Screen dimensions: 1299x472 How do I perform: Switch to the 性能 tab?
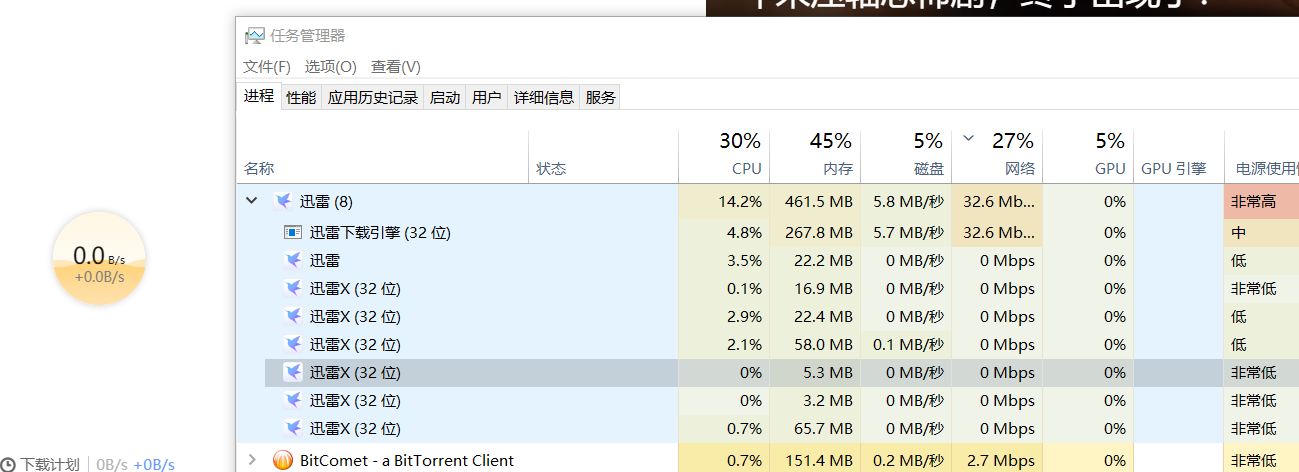(301, 97)
